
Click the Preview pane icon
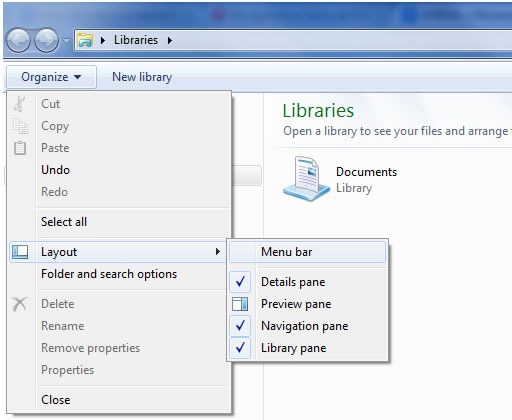pyautogui.click(x=240, y=304)
